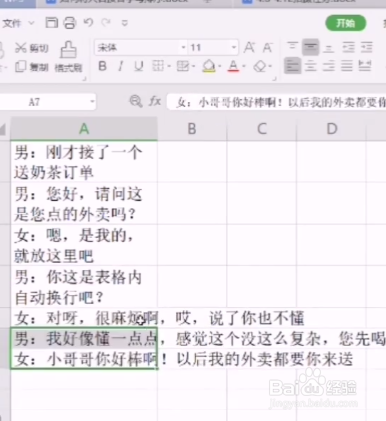Open the fx insert function dialog
Viewport: 386px width, 421px height.
(155, 101)
